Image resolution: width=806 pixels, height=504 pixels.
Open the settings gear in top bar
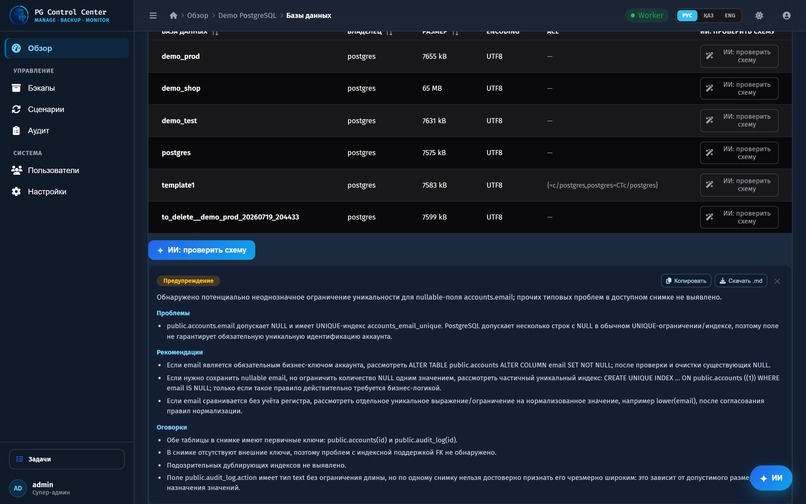coord(759,15)
